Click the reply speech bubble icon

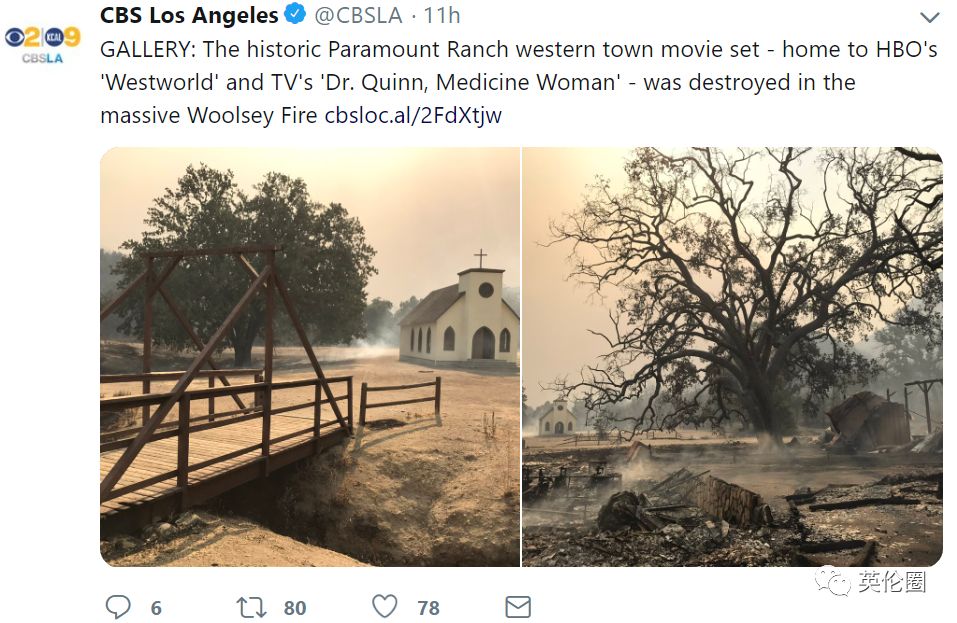(x=118, y=607)
